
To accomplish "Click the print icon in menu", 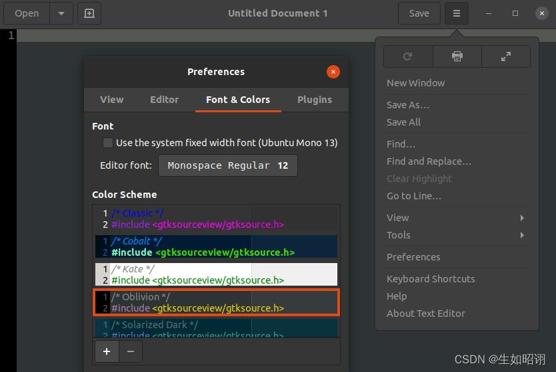I will tap(457, 56).
